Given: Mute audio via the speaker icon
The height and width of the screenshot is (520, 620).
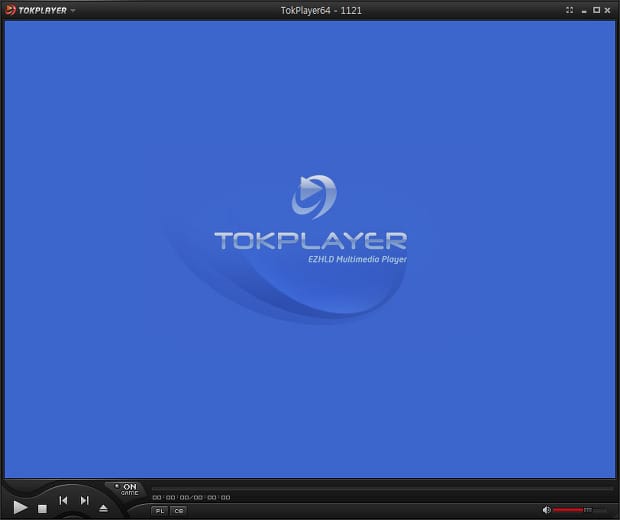Looking at the screenshot, I should (x=546, y=510).
